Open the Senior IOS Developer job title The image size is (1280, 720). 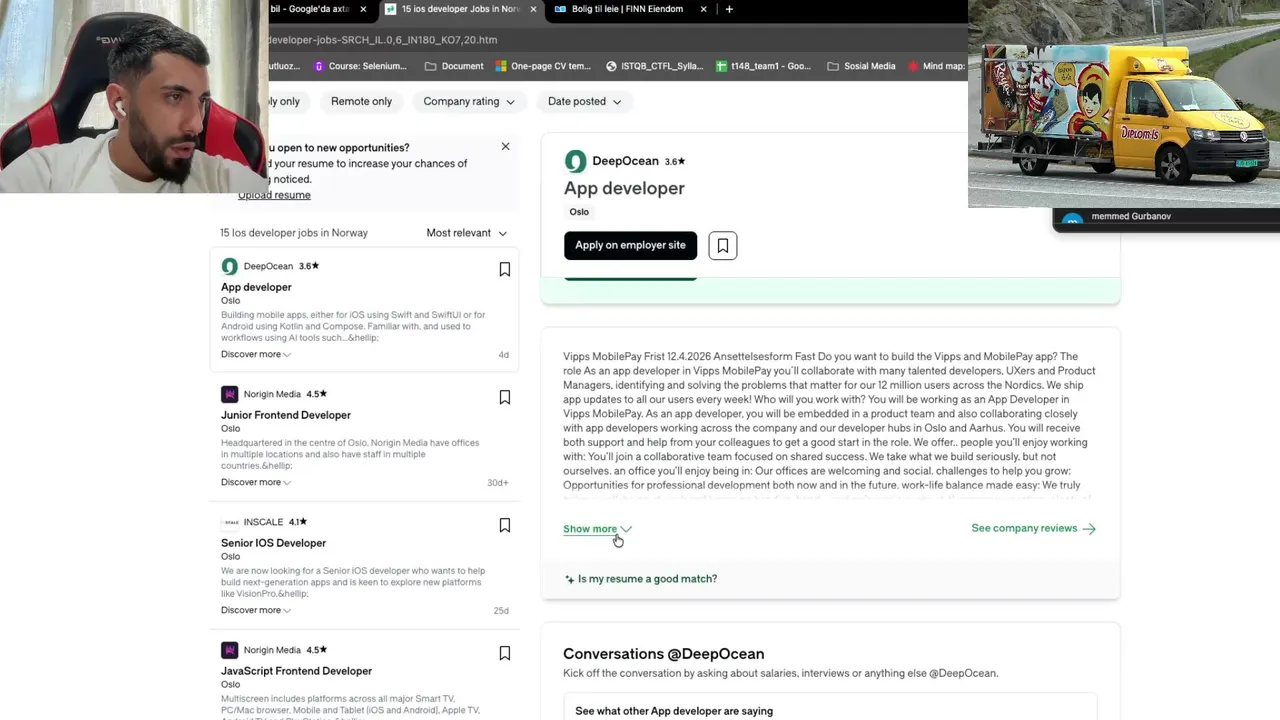[273, 543]
